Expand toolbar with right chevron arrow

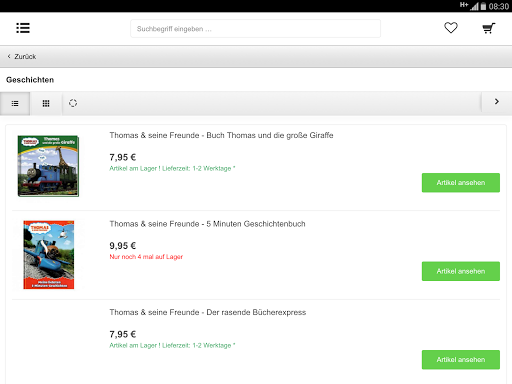[x=497, y=102]
